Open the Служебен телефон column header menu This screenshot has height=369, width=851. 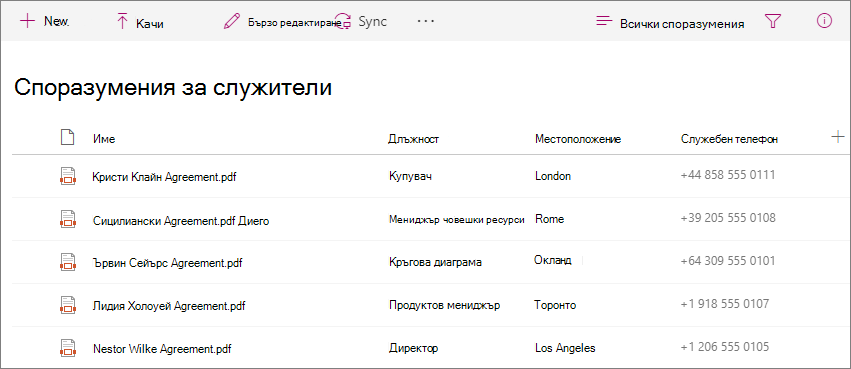729,139
